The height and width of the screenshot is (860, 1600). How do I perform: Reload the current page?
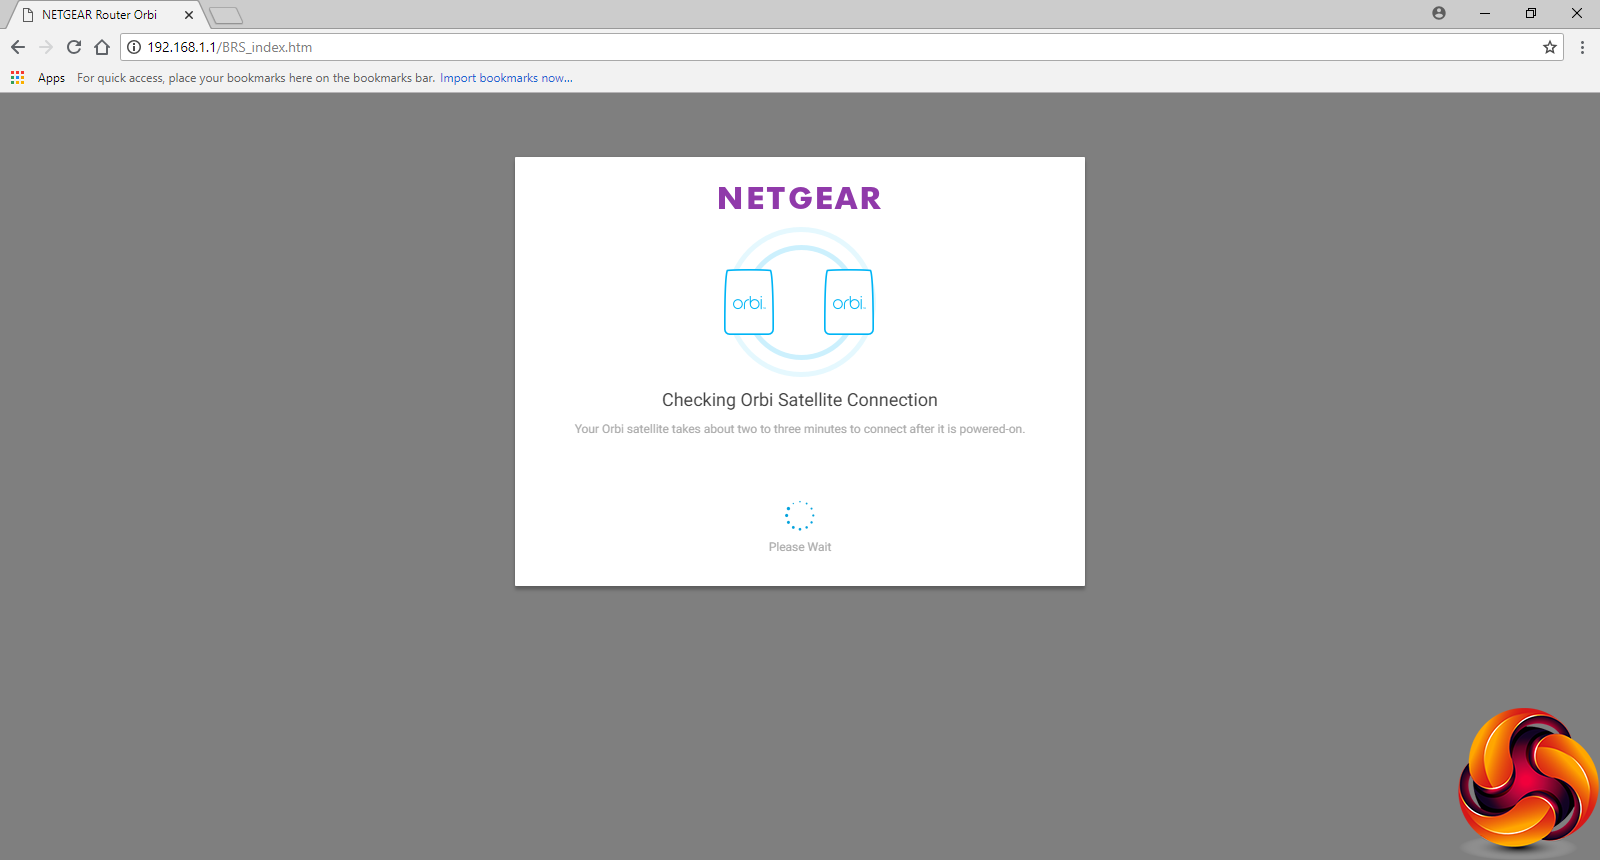74,47
